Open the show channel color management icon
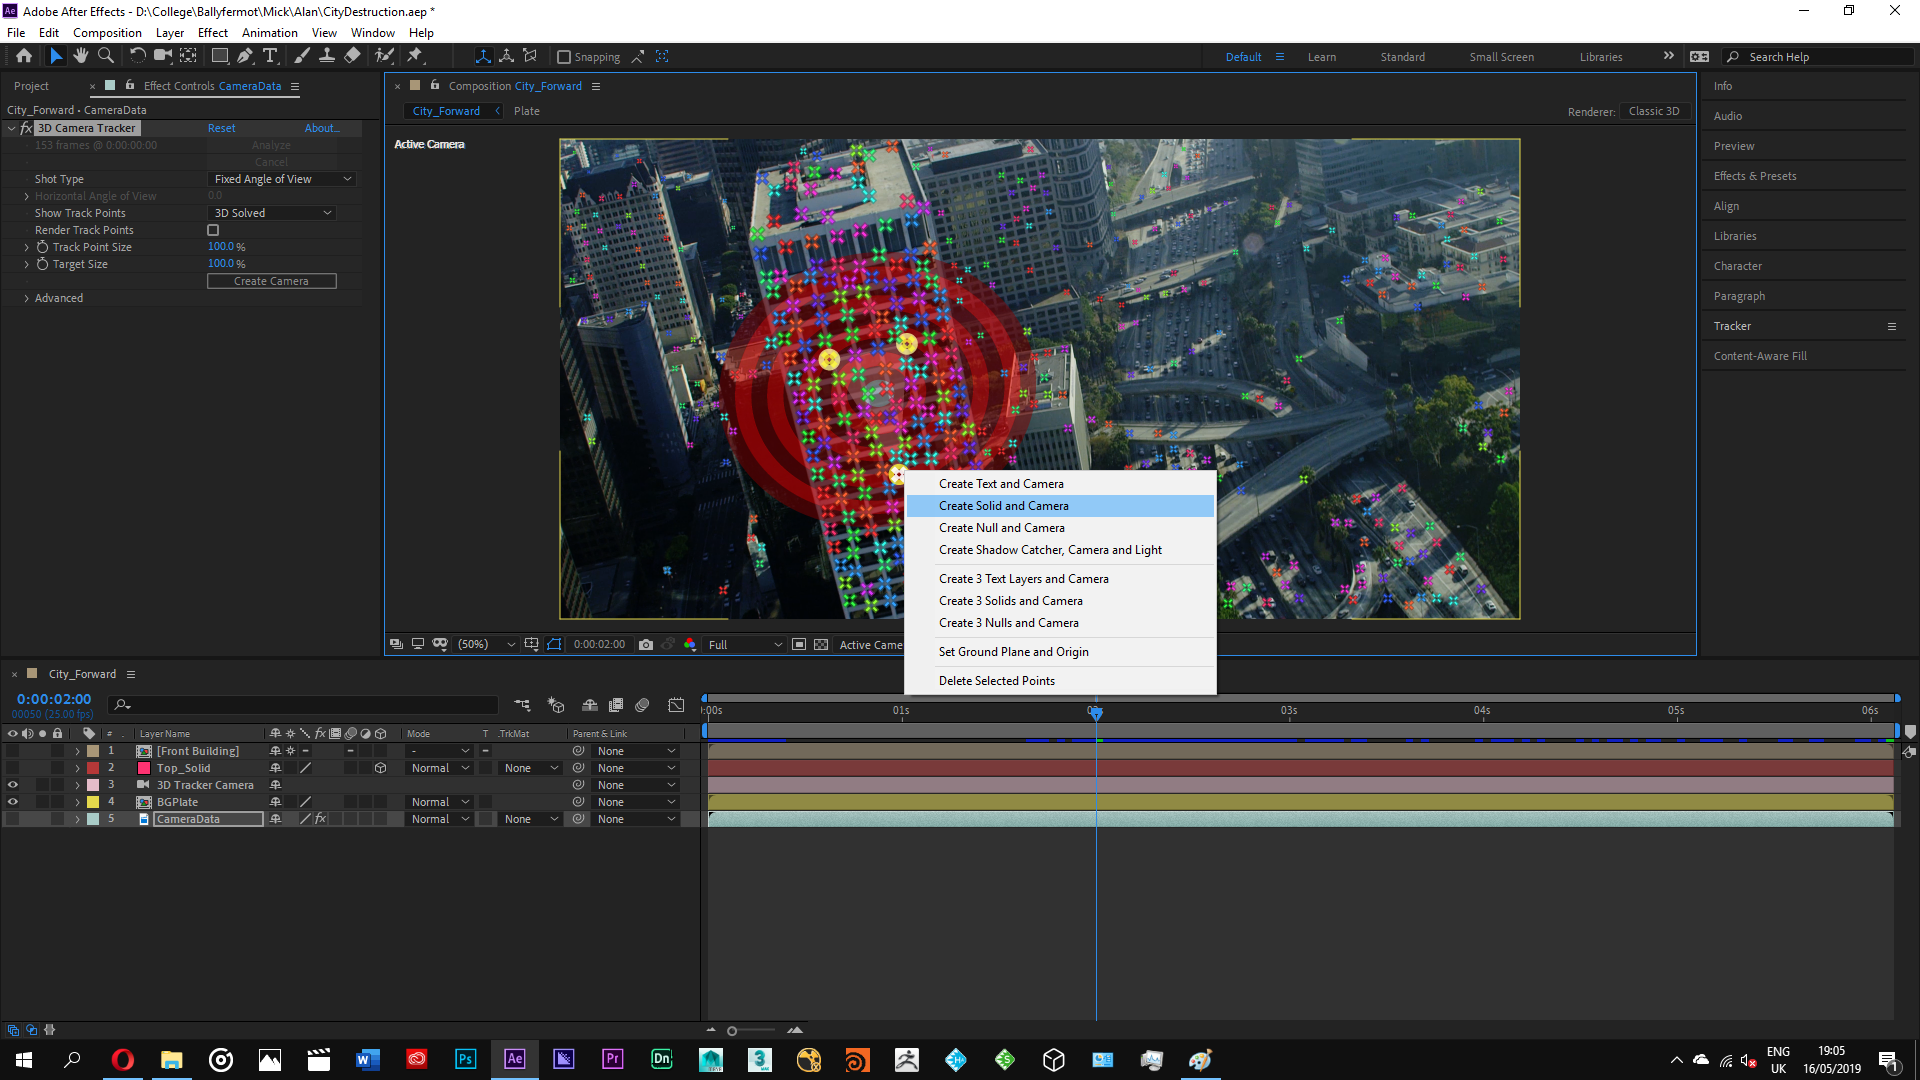 [x=690, y=645]
